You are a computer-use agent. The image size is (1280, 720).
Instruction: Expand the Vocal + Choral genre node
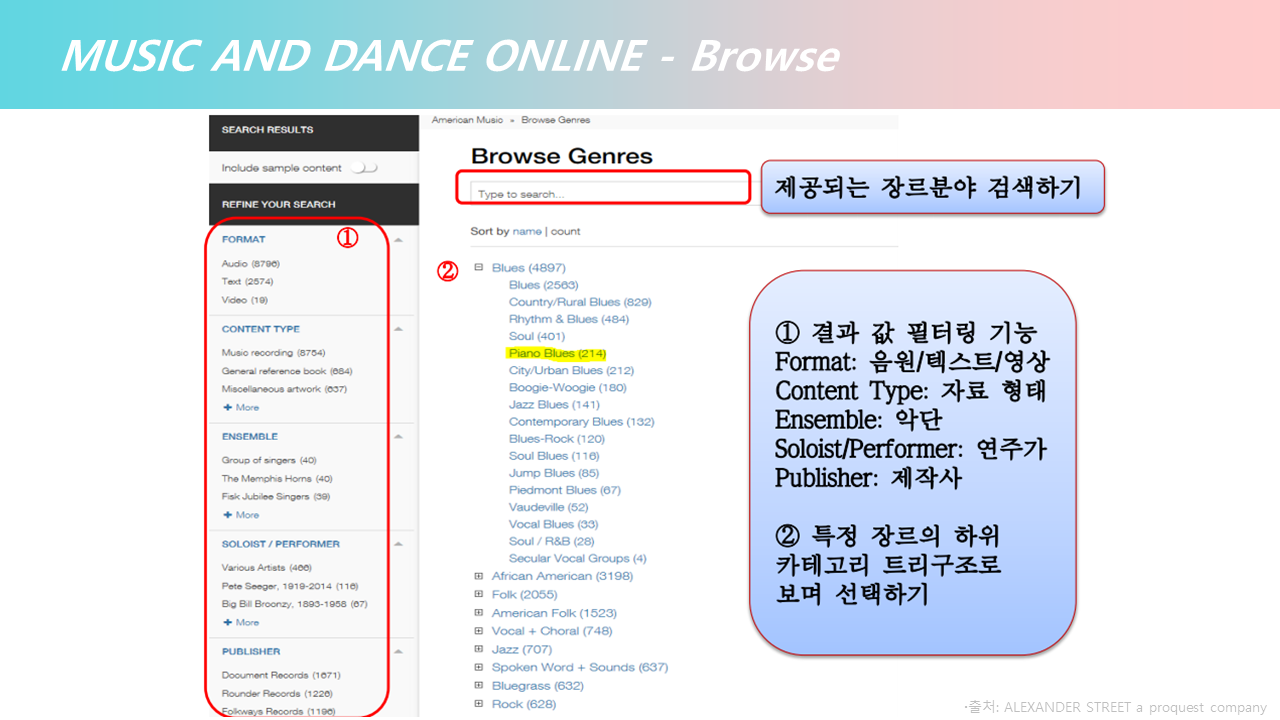click(479, 631)
